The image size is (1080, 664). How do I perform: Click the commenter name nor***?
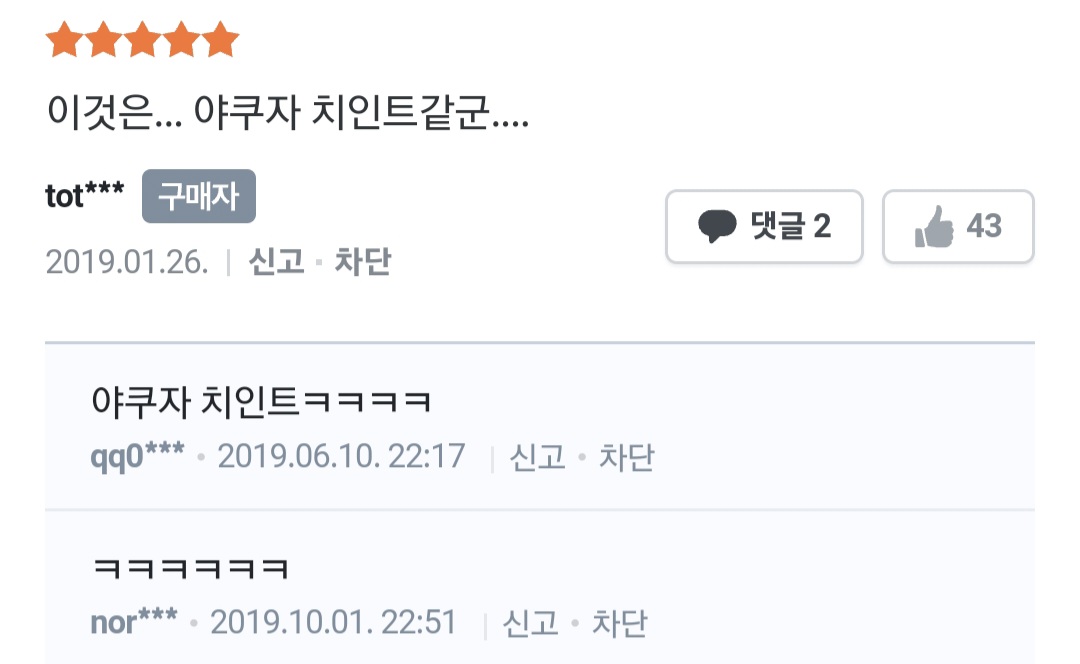pos(134,622)
